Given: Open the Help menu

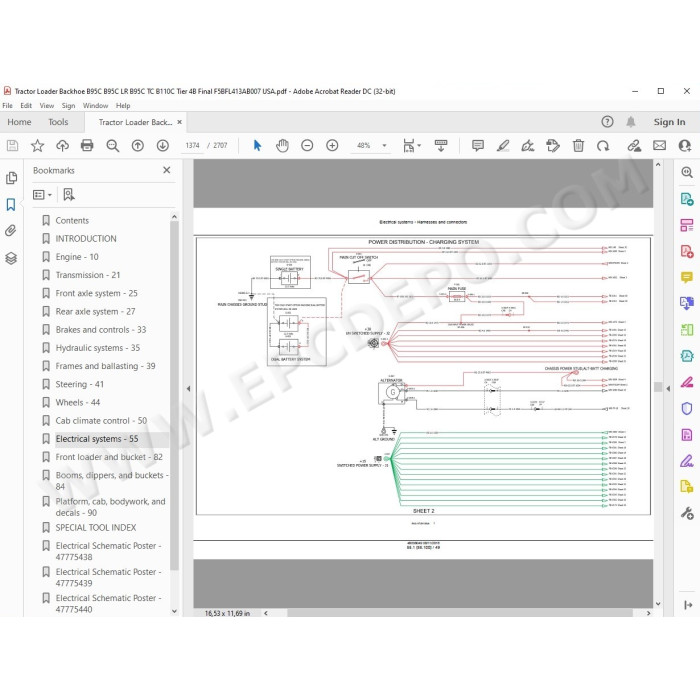Looking at the screenshot, I should [x=123, y=106].
